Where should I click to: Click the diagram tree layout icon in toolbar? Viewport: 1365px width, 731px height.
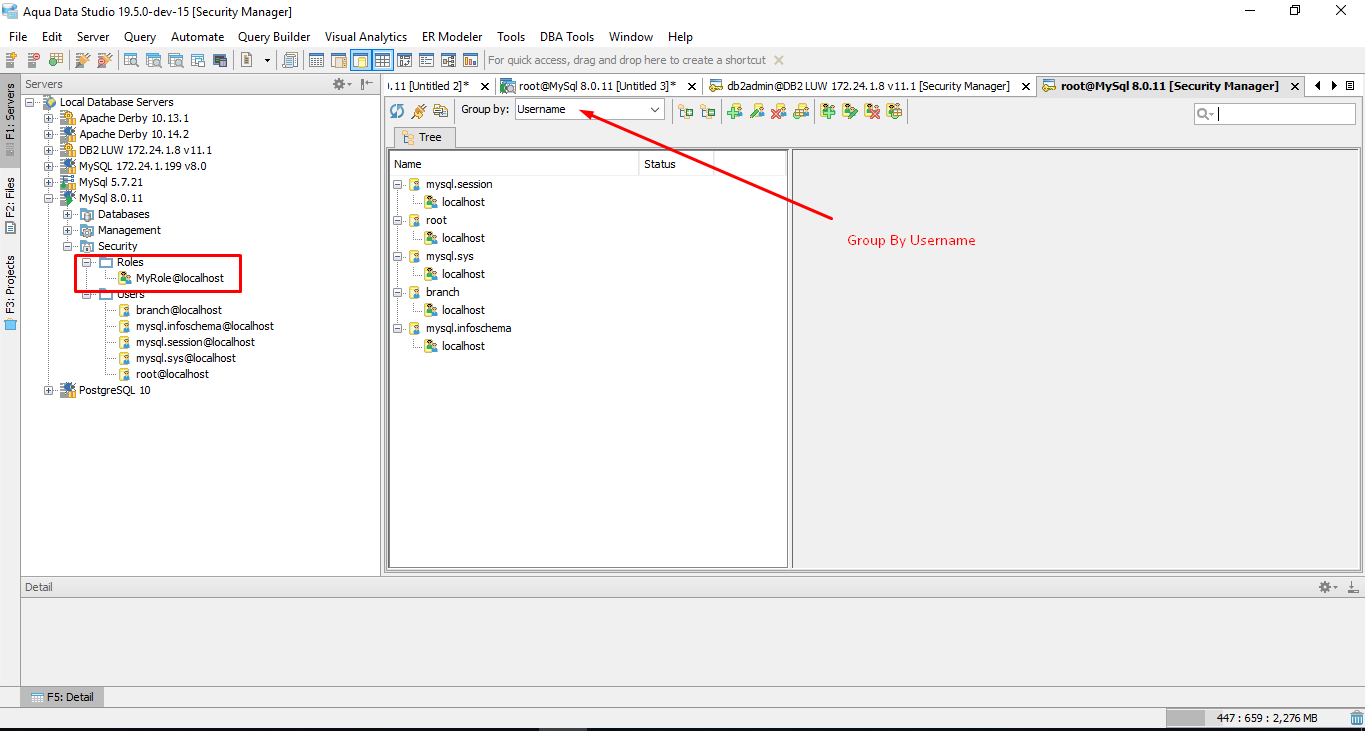(448, 60)
